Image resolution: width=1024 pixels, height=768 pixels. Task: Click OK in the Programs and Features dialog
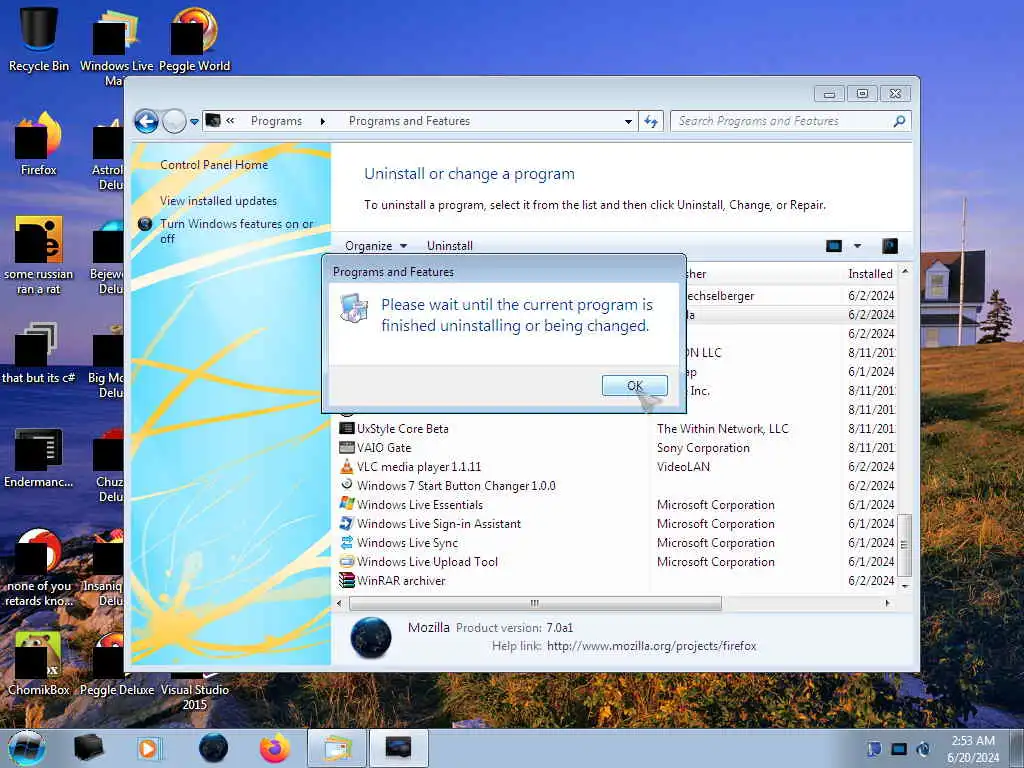634,385
